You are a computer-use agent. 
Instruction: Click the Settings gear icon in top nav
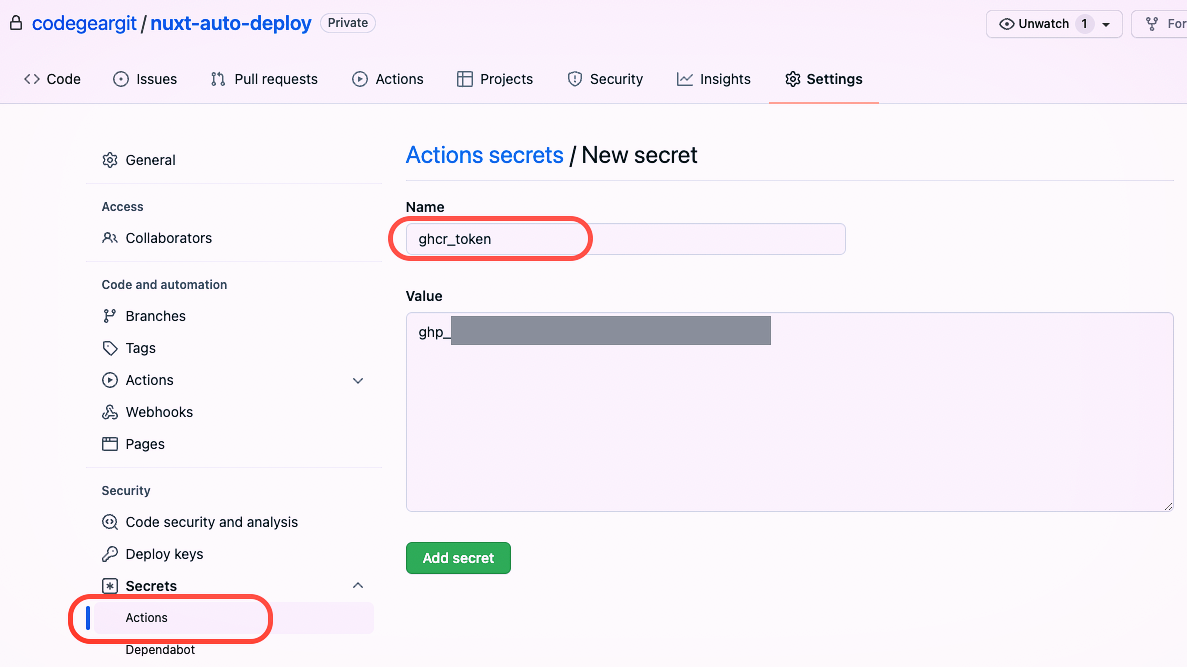coord(793,79)
